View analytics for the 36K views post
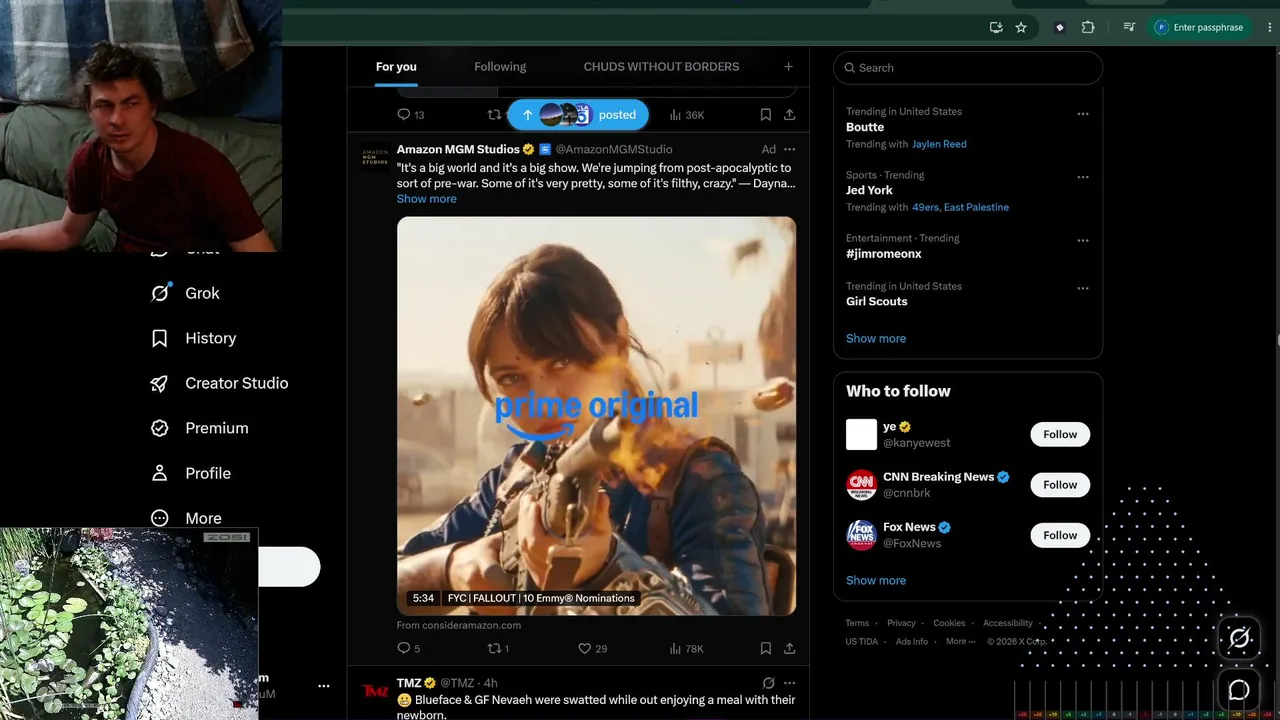The image size is (1280, 720). pos(687,115)
